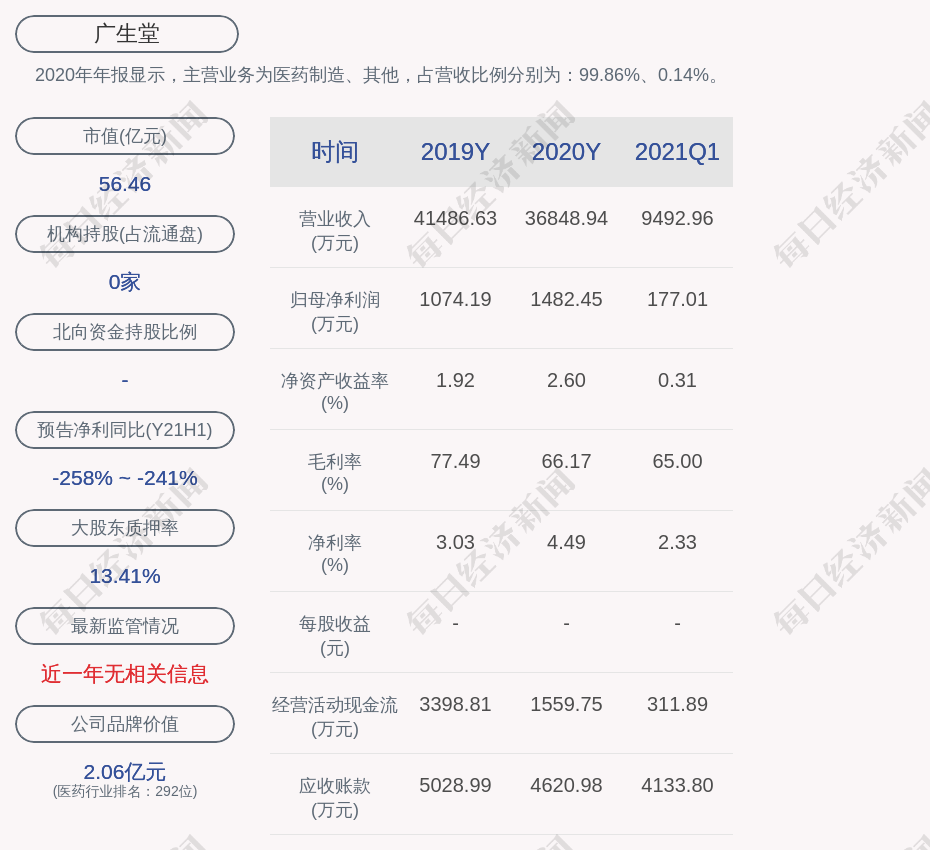Viewport: 930px width, 850px height.
Task: Select the cash flow cell 1559.75
Action: 566,704
